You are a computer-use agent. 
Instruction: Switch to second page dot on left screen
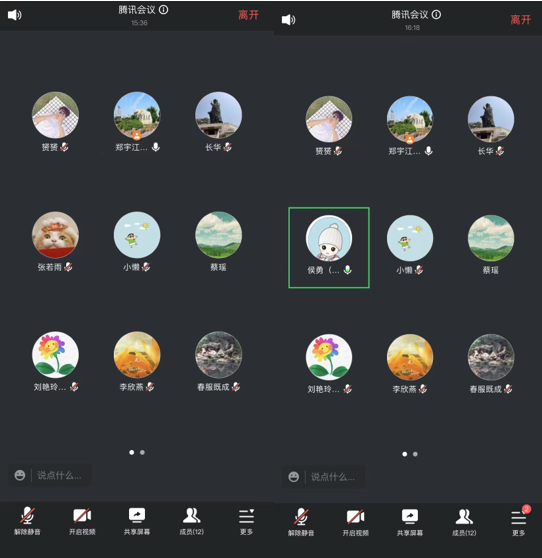pos(142,452)
